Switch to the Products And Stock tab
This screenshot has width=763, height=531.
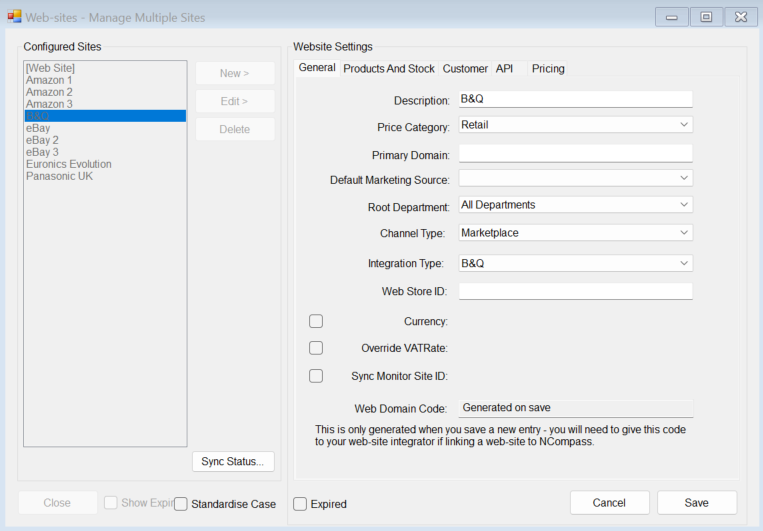(388, 69)
